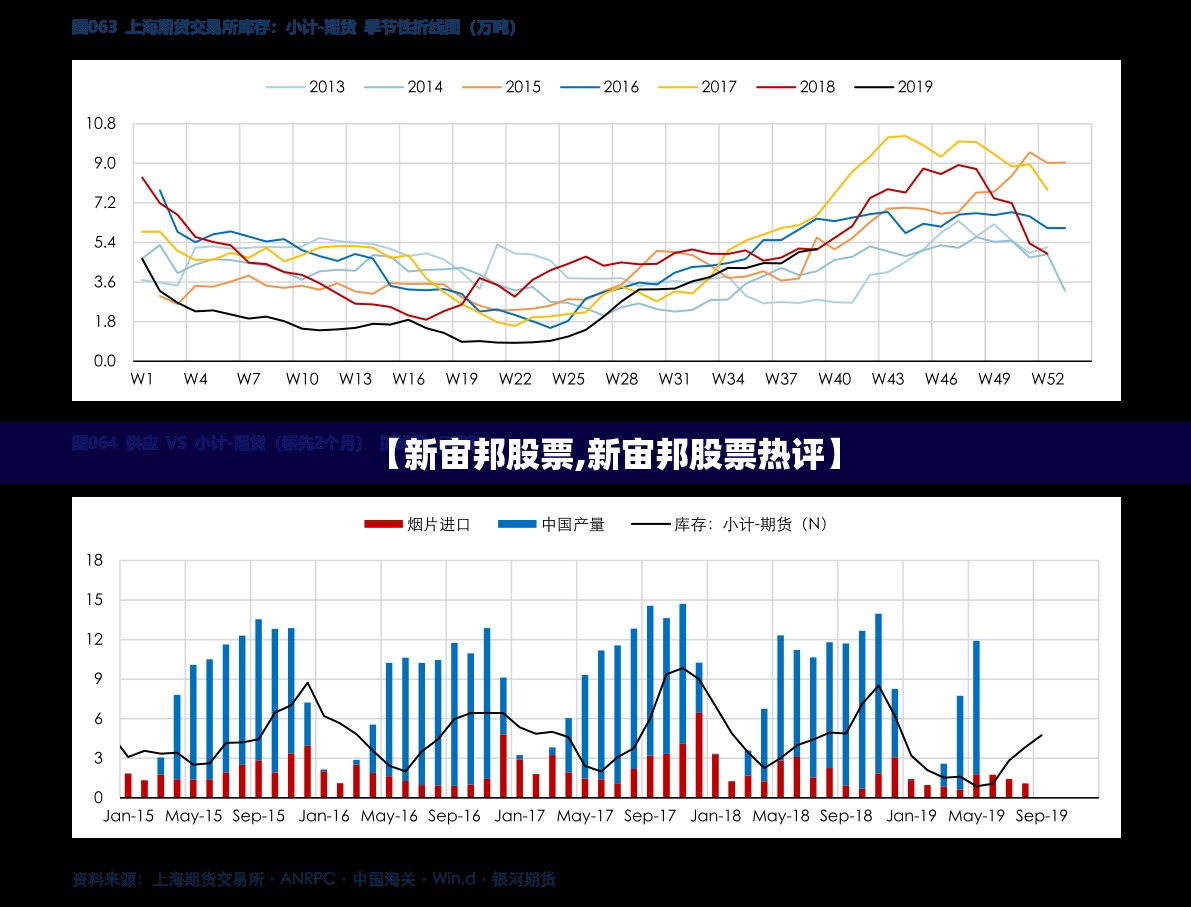Select the Jan-17 x-axis label
1191x907 pixels.
[520, 816]
